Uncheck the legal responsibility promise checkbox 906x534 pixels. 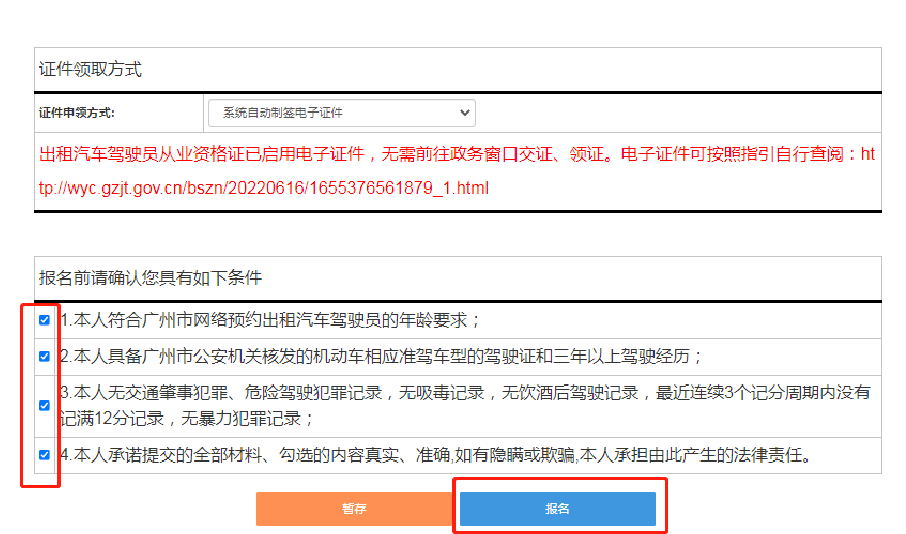tap(44, 455)
